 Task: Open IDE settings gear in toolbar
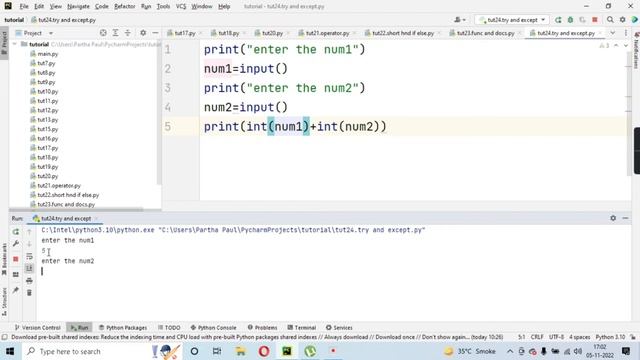622,20
